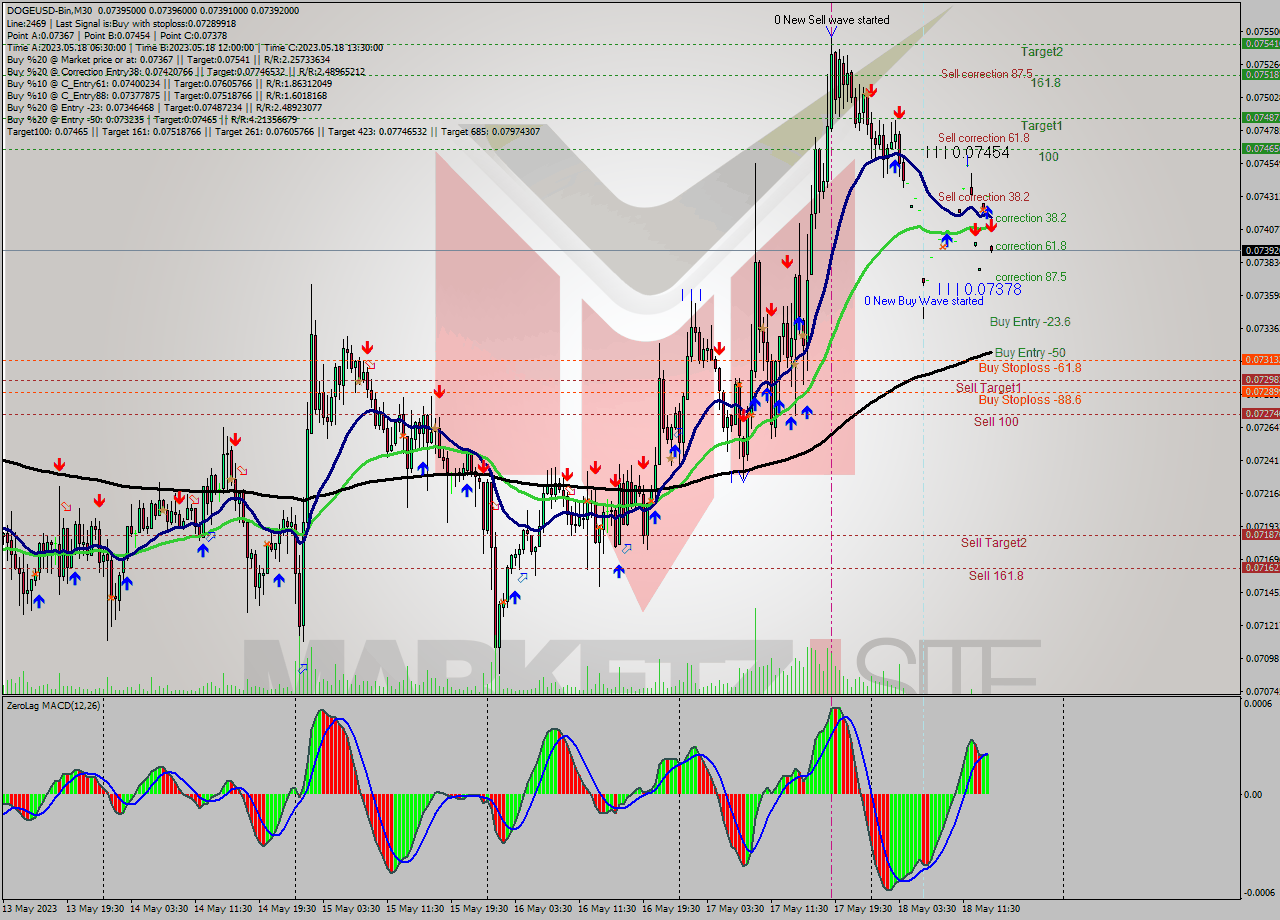Viewport: 1280px width, 920px height.
Task: Select the green 'correction 87.5' label
Action: [1030, 277]
